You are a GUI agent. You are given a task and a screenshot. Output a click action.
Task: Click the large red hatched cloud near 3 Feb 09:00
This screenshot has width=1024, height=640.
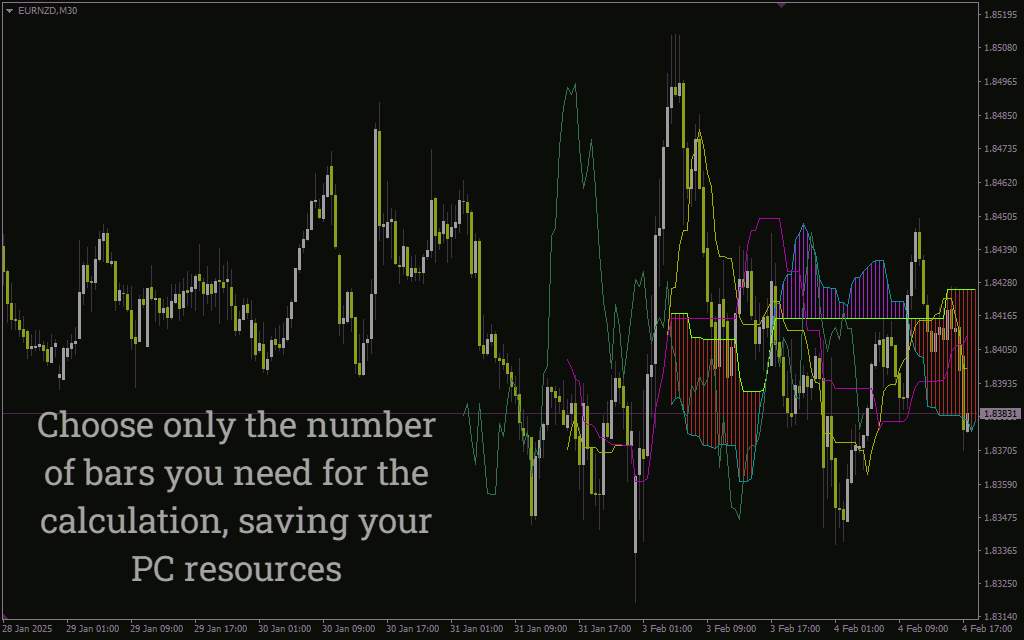pos(715,385)
